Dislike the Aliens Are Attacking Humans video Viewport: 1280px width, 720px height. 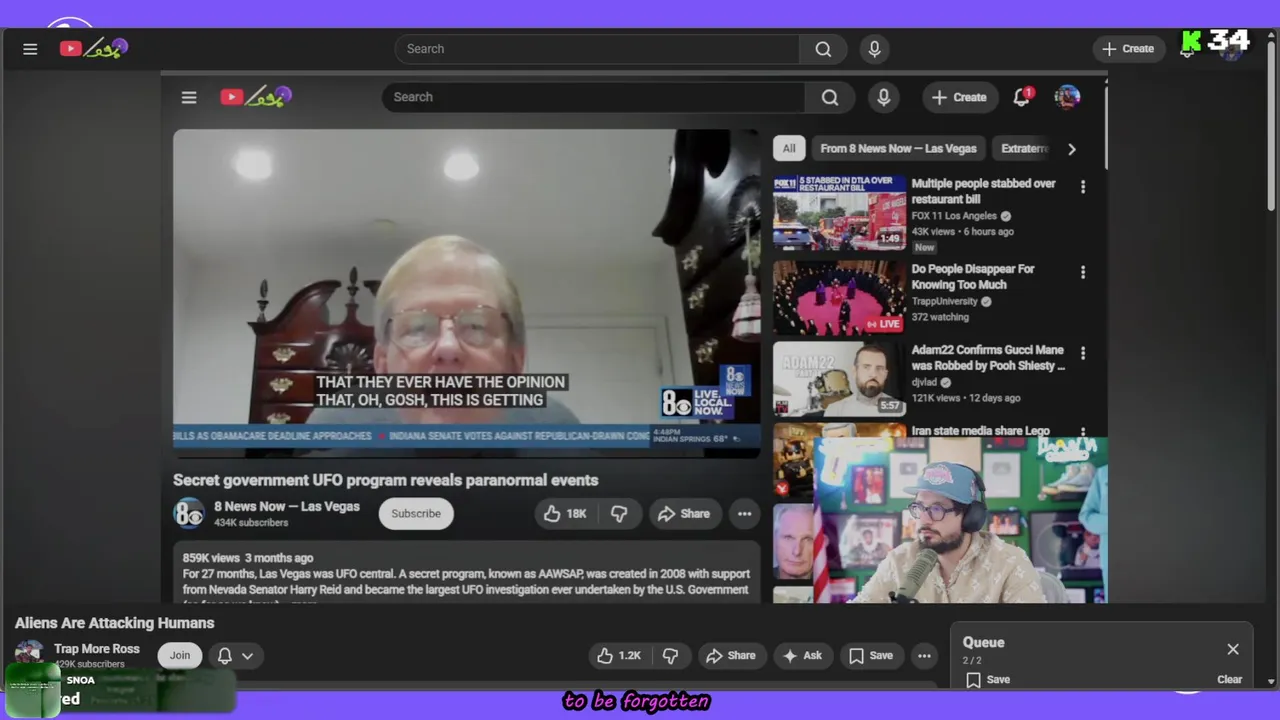pyautogui.click(x=671, y=656)
